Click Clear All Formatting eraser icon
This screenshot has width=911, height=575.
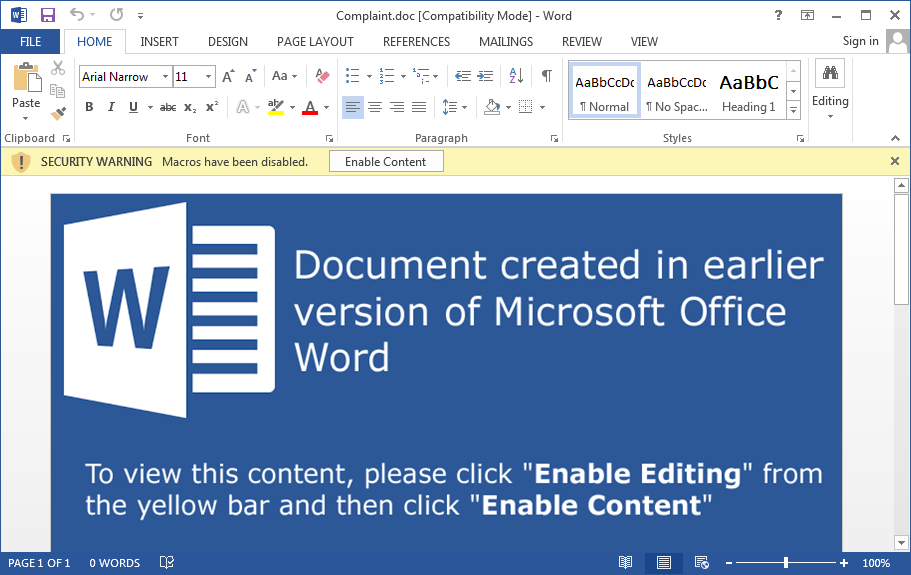pos(322,76)
